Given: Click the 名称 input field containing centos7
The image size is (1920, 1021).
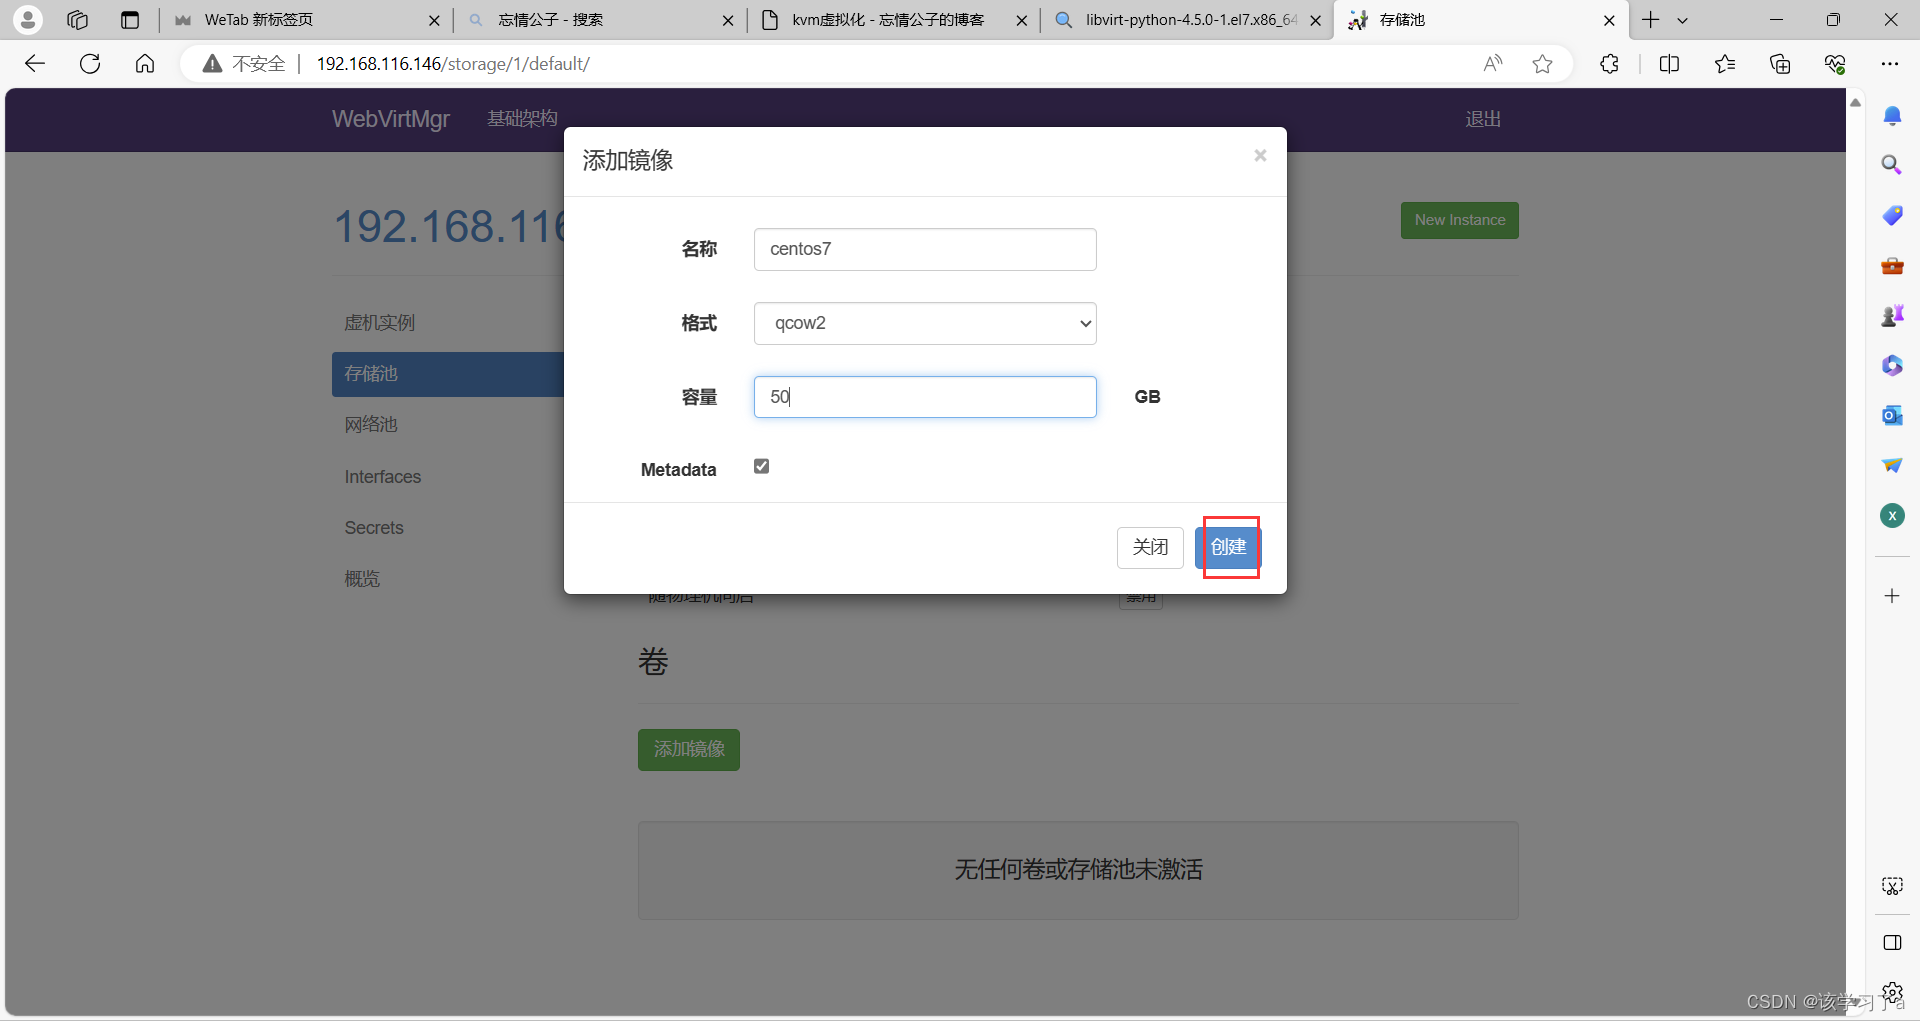Looking at the screenshot, I should point(925,249).
